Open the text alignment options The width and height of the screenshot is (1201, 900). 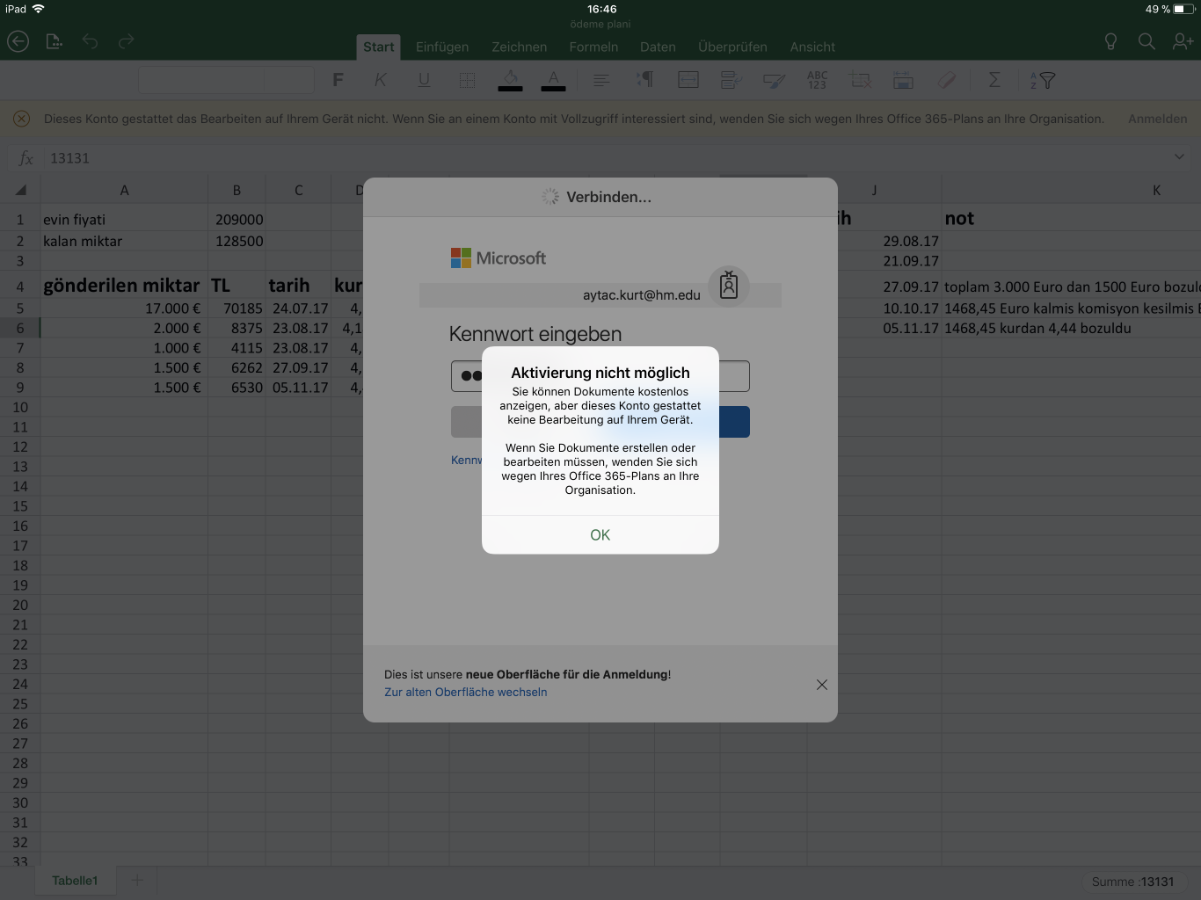[601, 80]
